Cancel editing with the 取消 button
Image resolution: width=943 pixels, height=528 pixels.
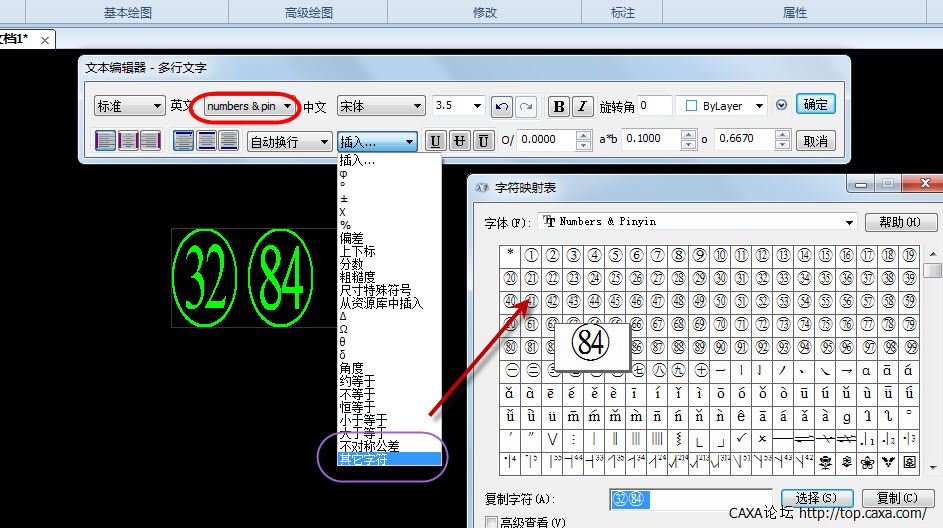coord(815,141)
